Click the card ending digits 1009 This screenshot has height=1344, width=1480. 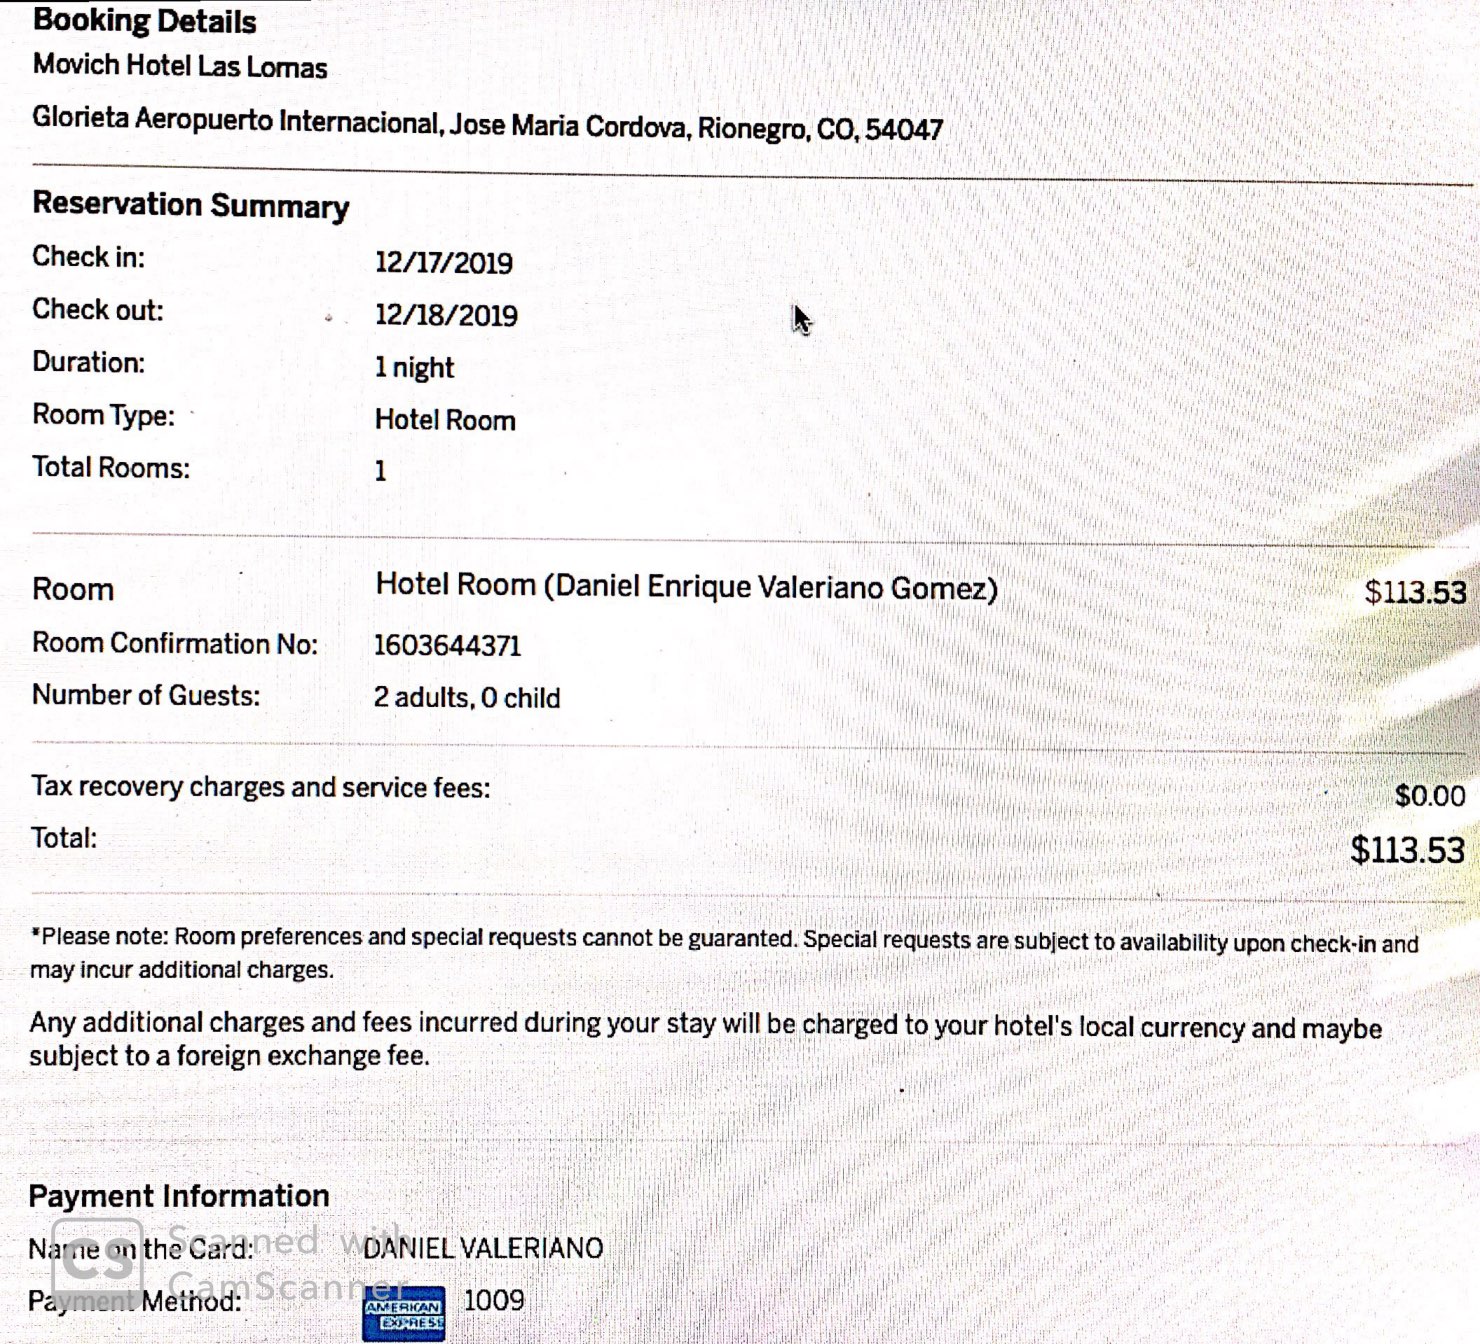(x=494, y=1300)
